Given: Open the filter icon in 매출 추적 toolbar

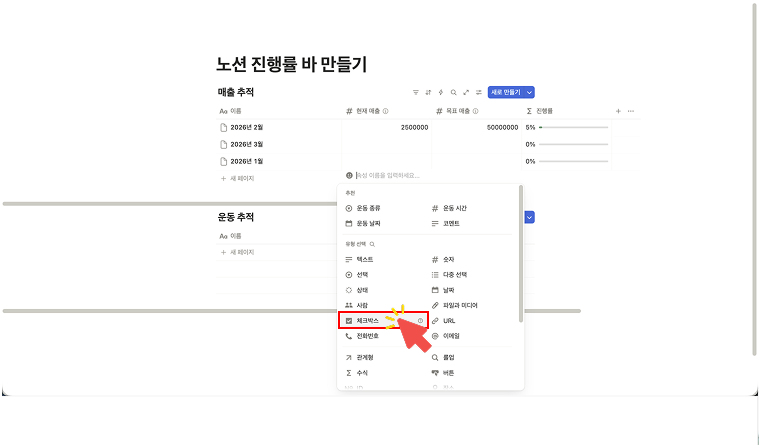Looking at the screenshot, I should tap(415, 92).
